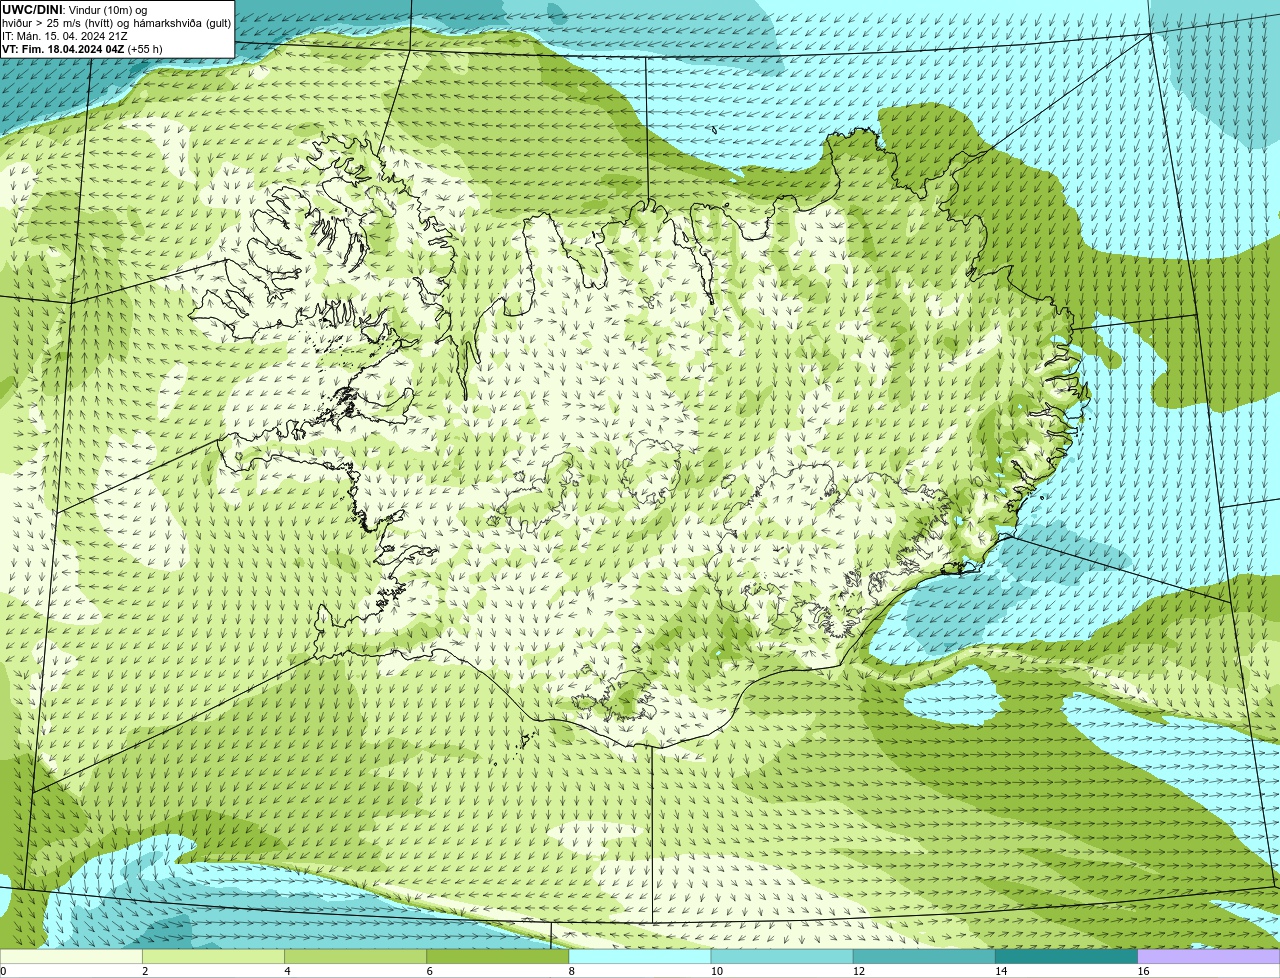
Task: Click the '2' label on the color scale
Action: [145, 971]
